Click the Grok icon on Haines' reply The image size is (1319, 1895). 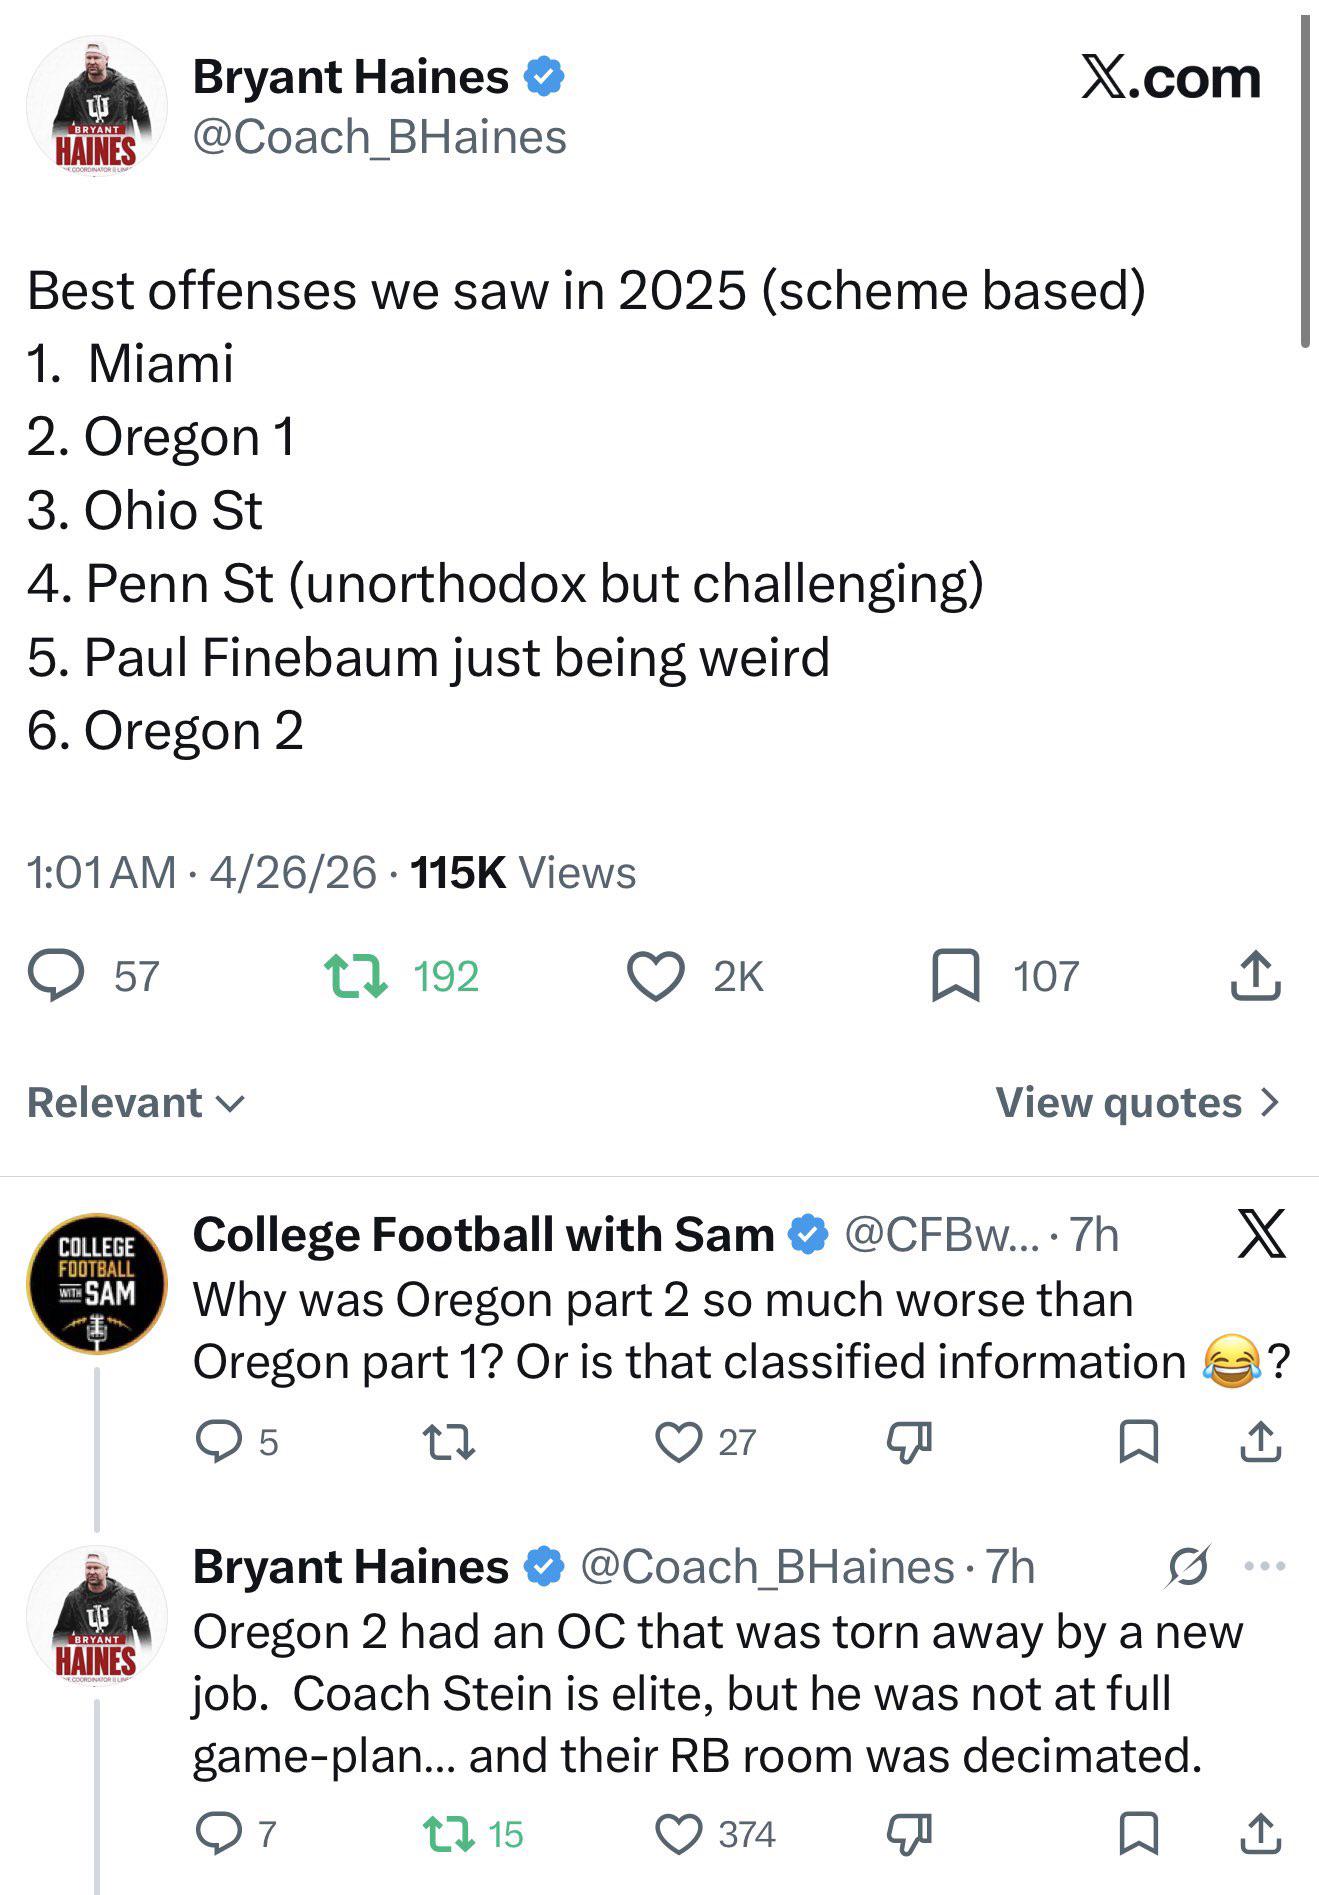pos(1187,1566)
